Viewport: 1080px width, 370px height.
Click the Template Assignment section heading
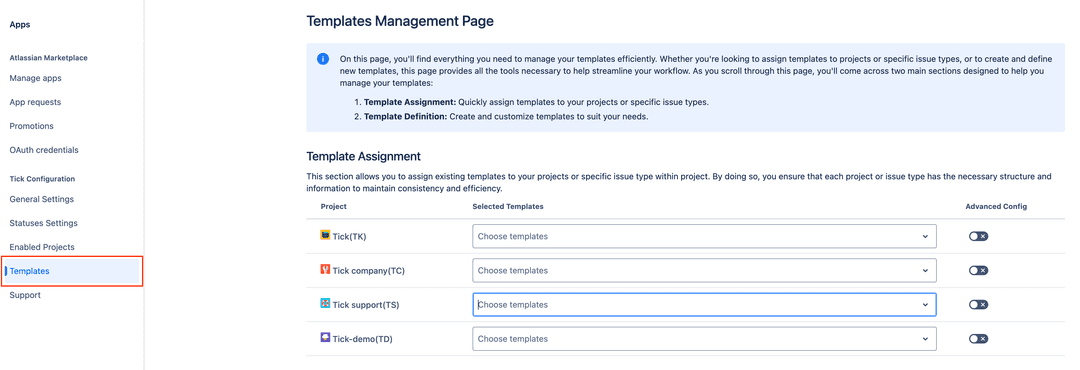coord(363,156)
